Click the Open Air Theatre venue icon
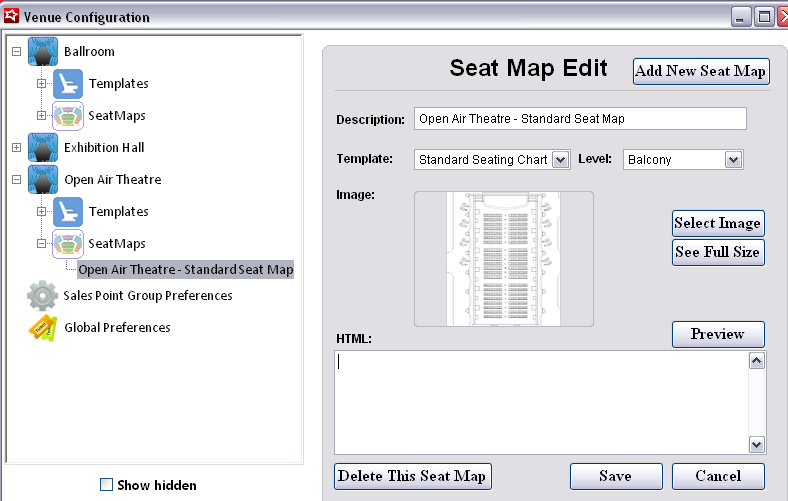The height and width of the screenshot is (501, 788). tap(43, 180)
